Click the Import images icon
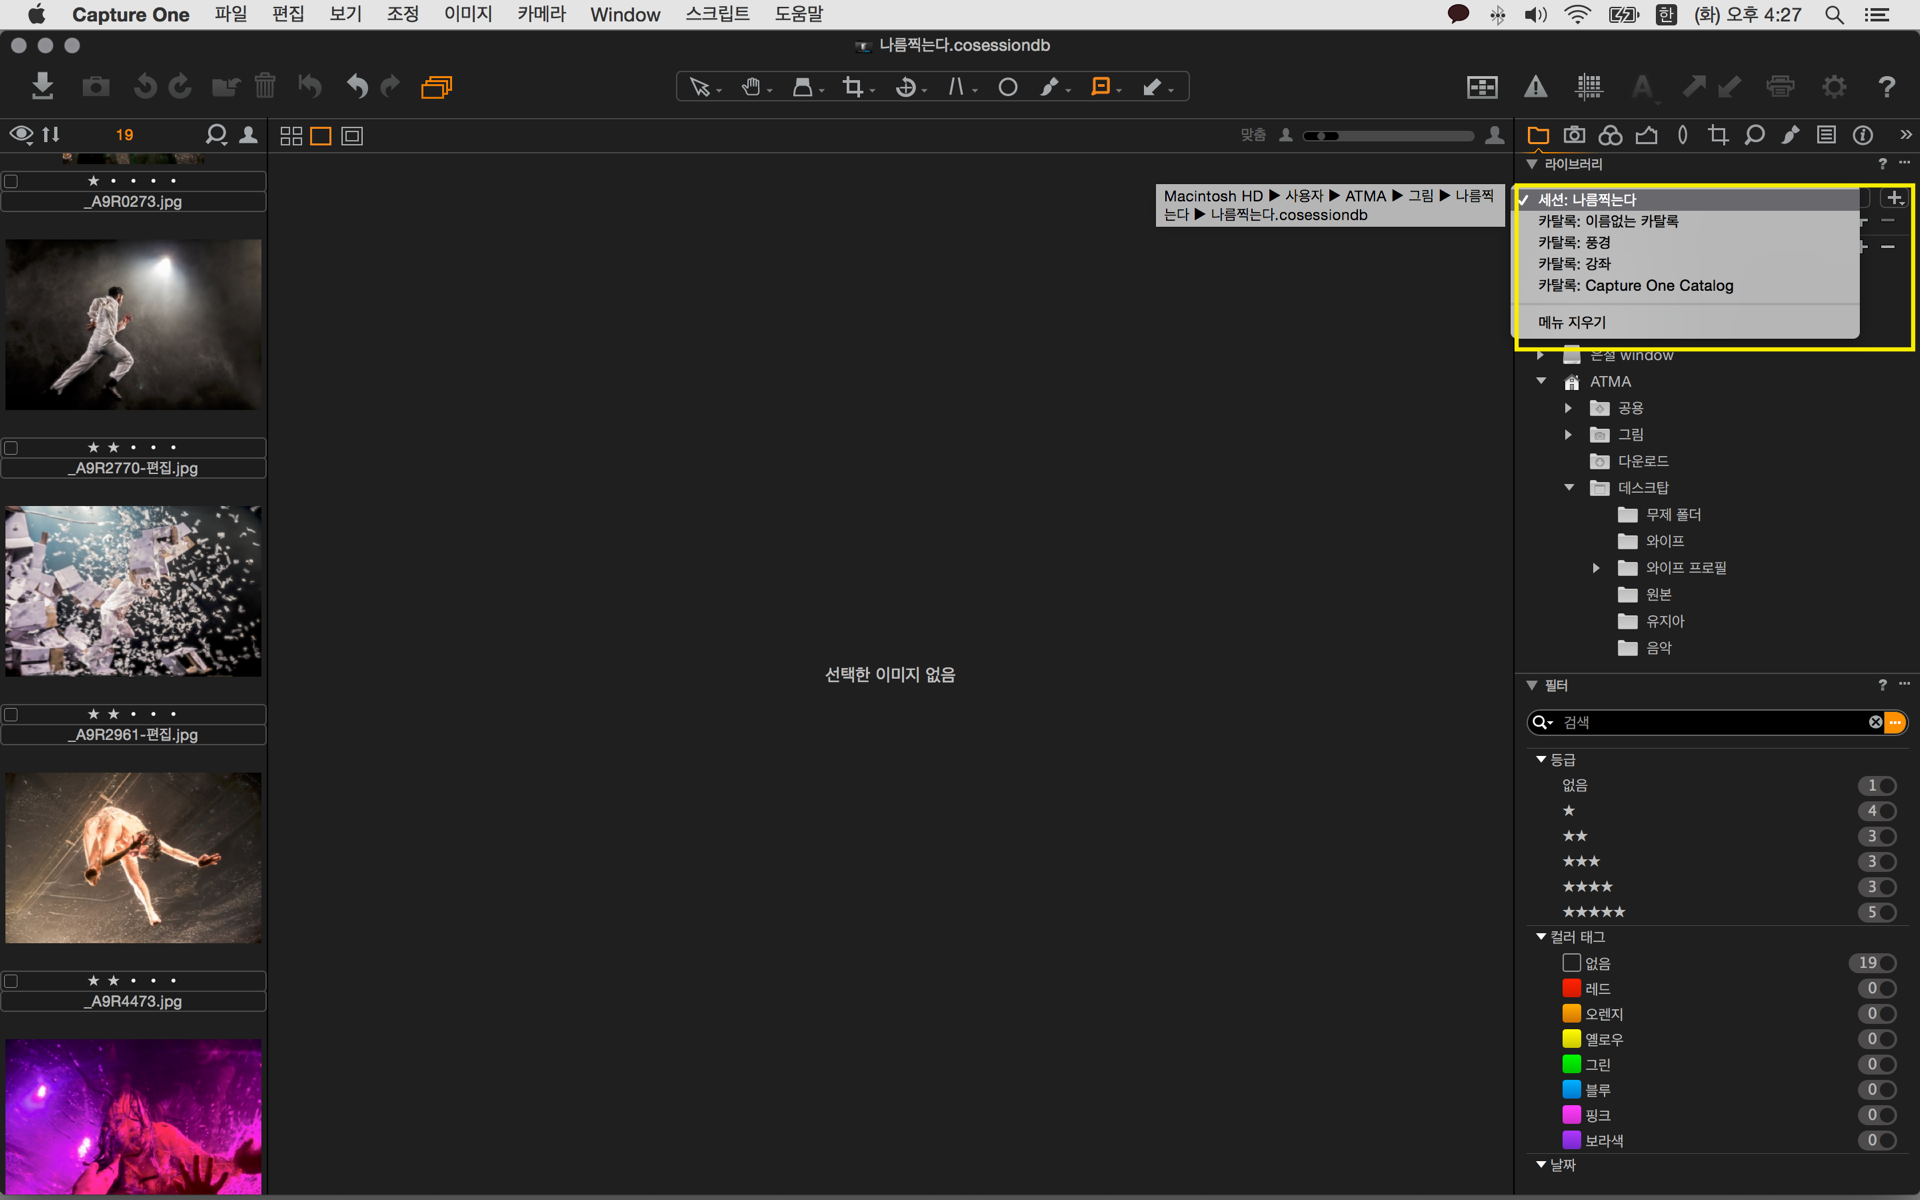Screen dimensions: 1920x1200 pyautogui.click(x=42, y=87)
